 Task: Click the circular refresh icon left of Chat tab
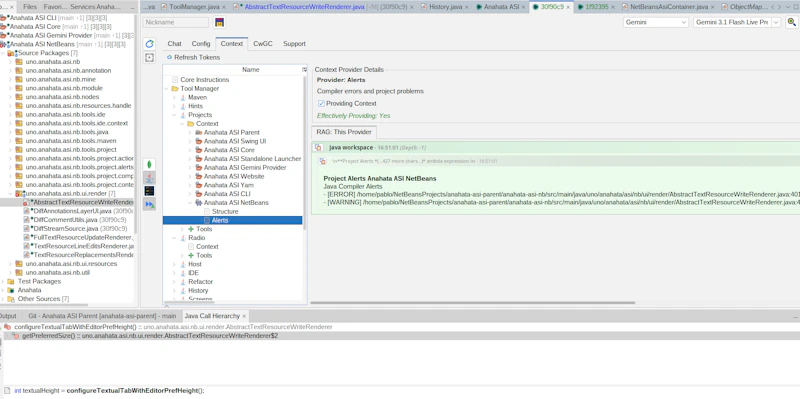tap(149, 44)
